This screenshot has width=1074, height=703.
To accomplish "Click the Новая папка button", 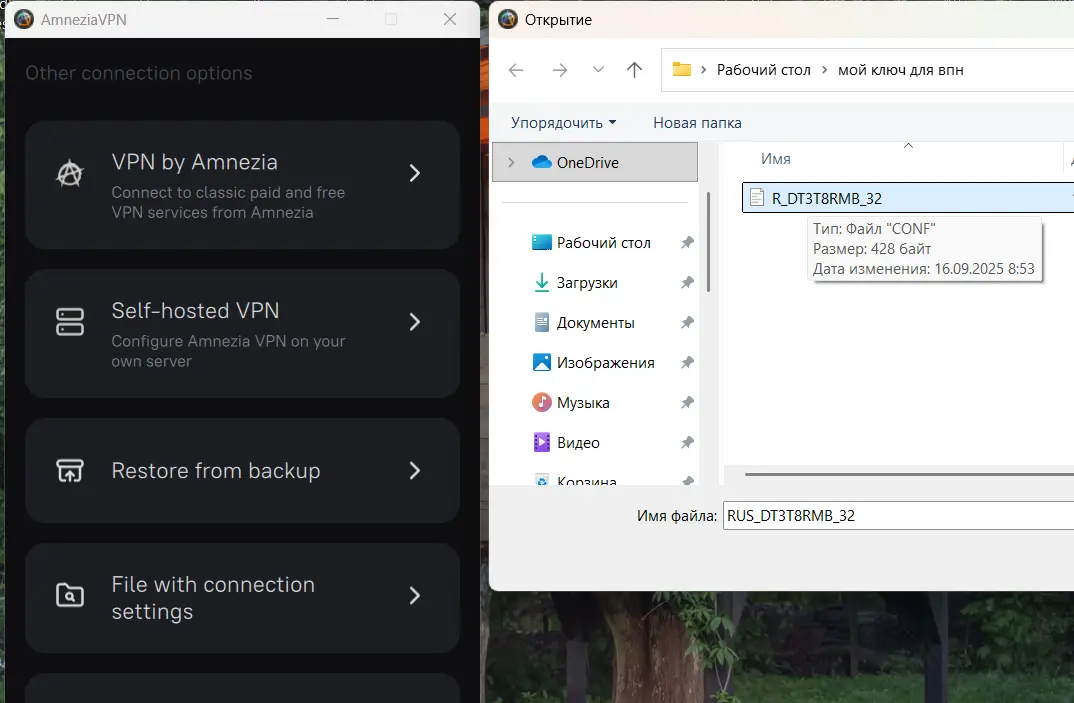I will [x=697, y=123].
